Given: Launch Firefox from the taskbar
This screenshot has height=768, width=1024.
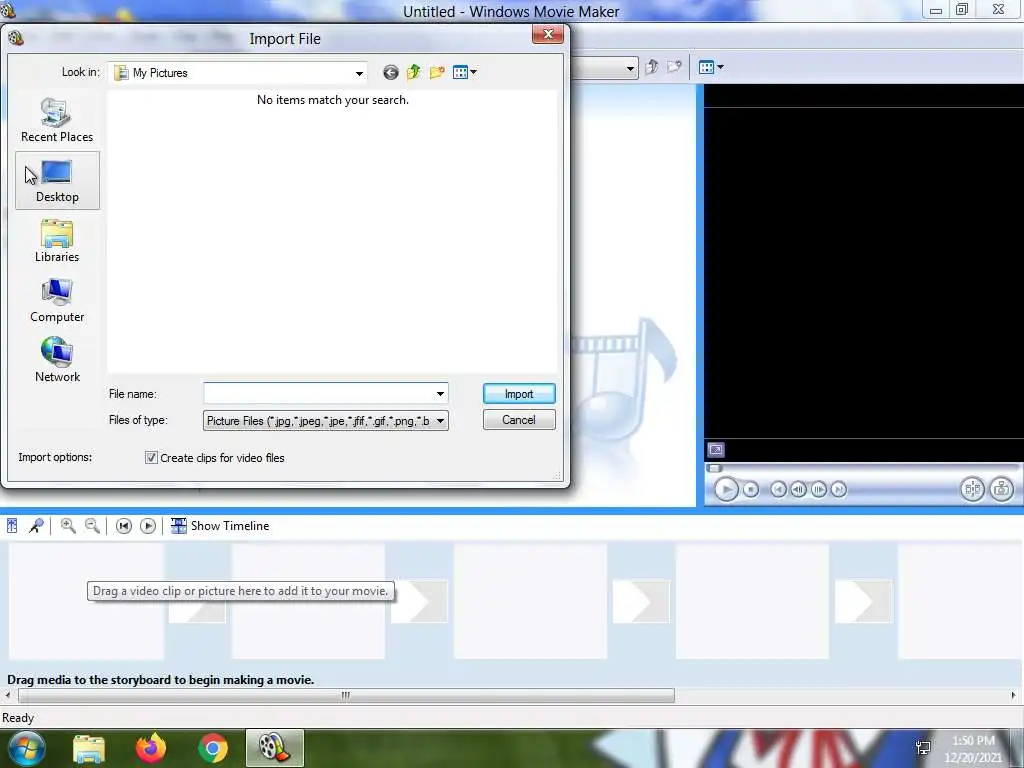Looking at the screenshot, I should tap(151, 748).
